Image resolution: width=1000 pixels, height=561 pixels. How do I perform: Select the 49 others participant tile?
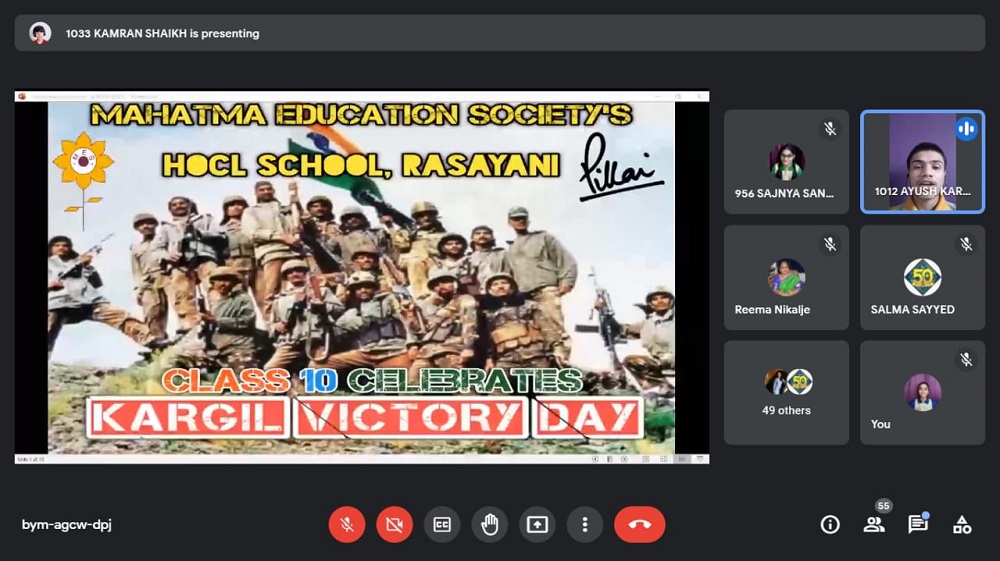coord(786,393)
